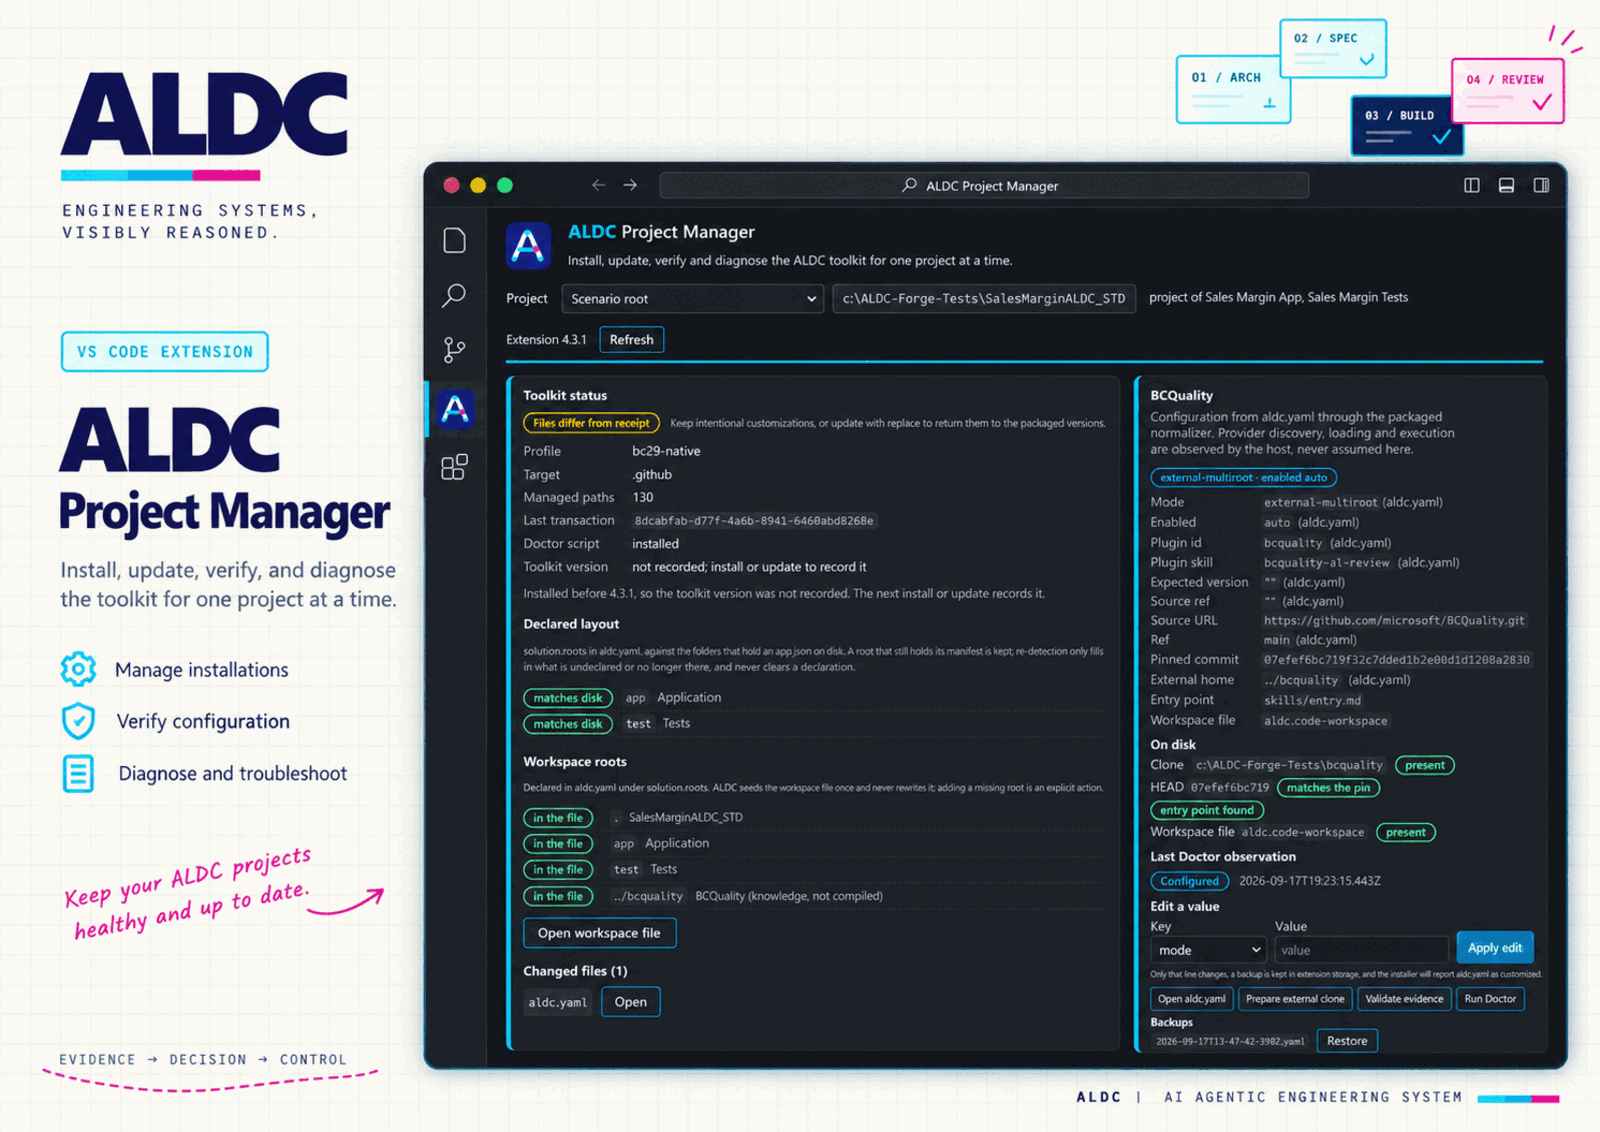The width and height of the screenshot is (1600, 1132).
Task: Open the changed aldc.yaml file
Action: click(x=630, y=1002)
